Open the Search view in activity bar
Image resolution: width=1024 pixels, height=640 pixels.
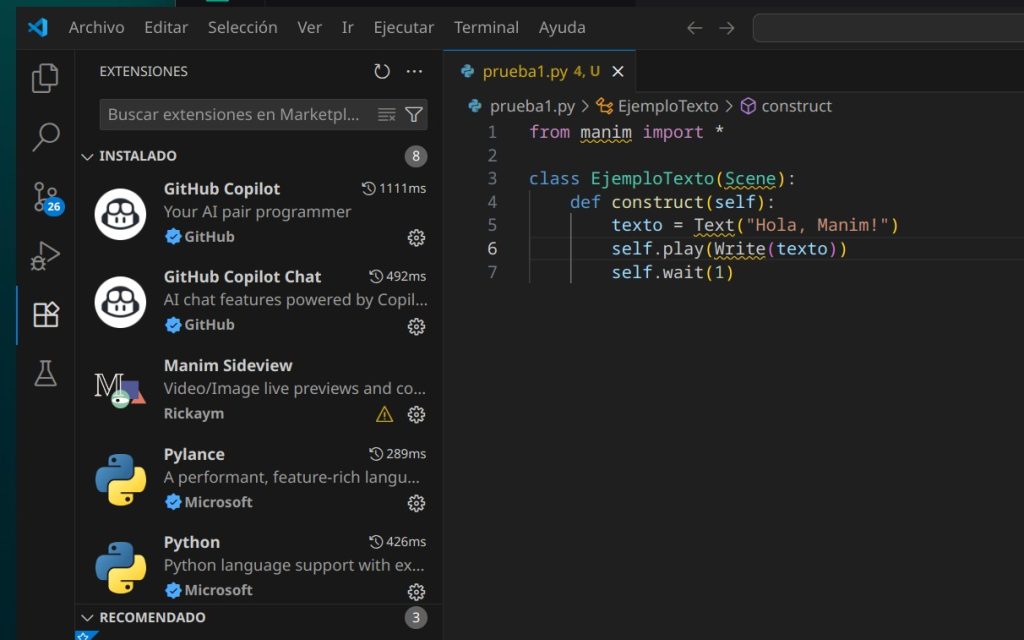pyautogui.click(x=45, y=137)
